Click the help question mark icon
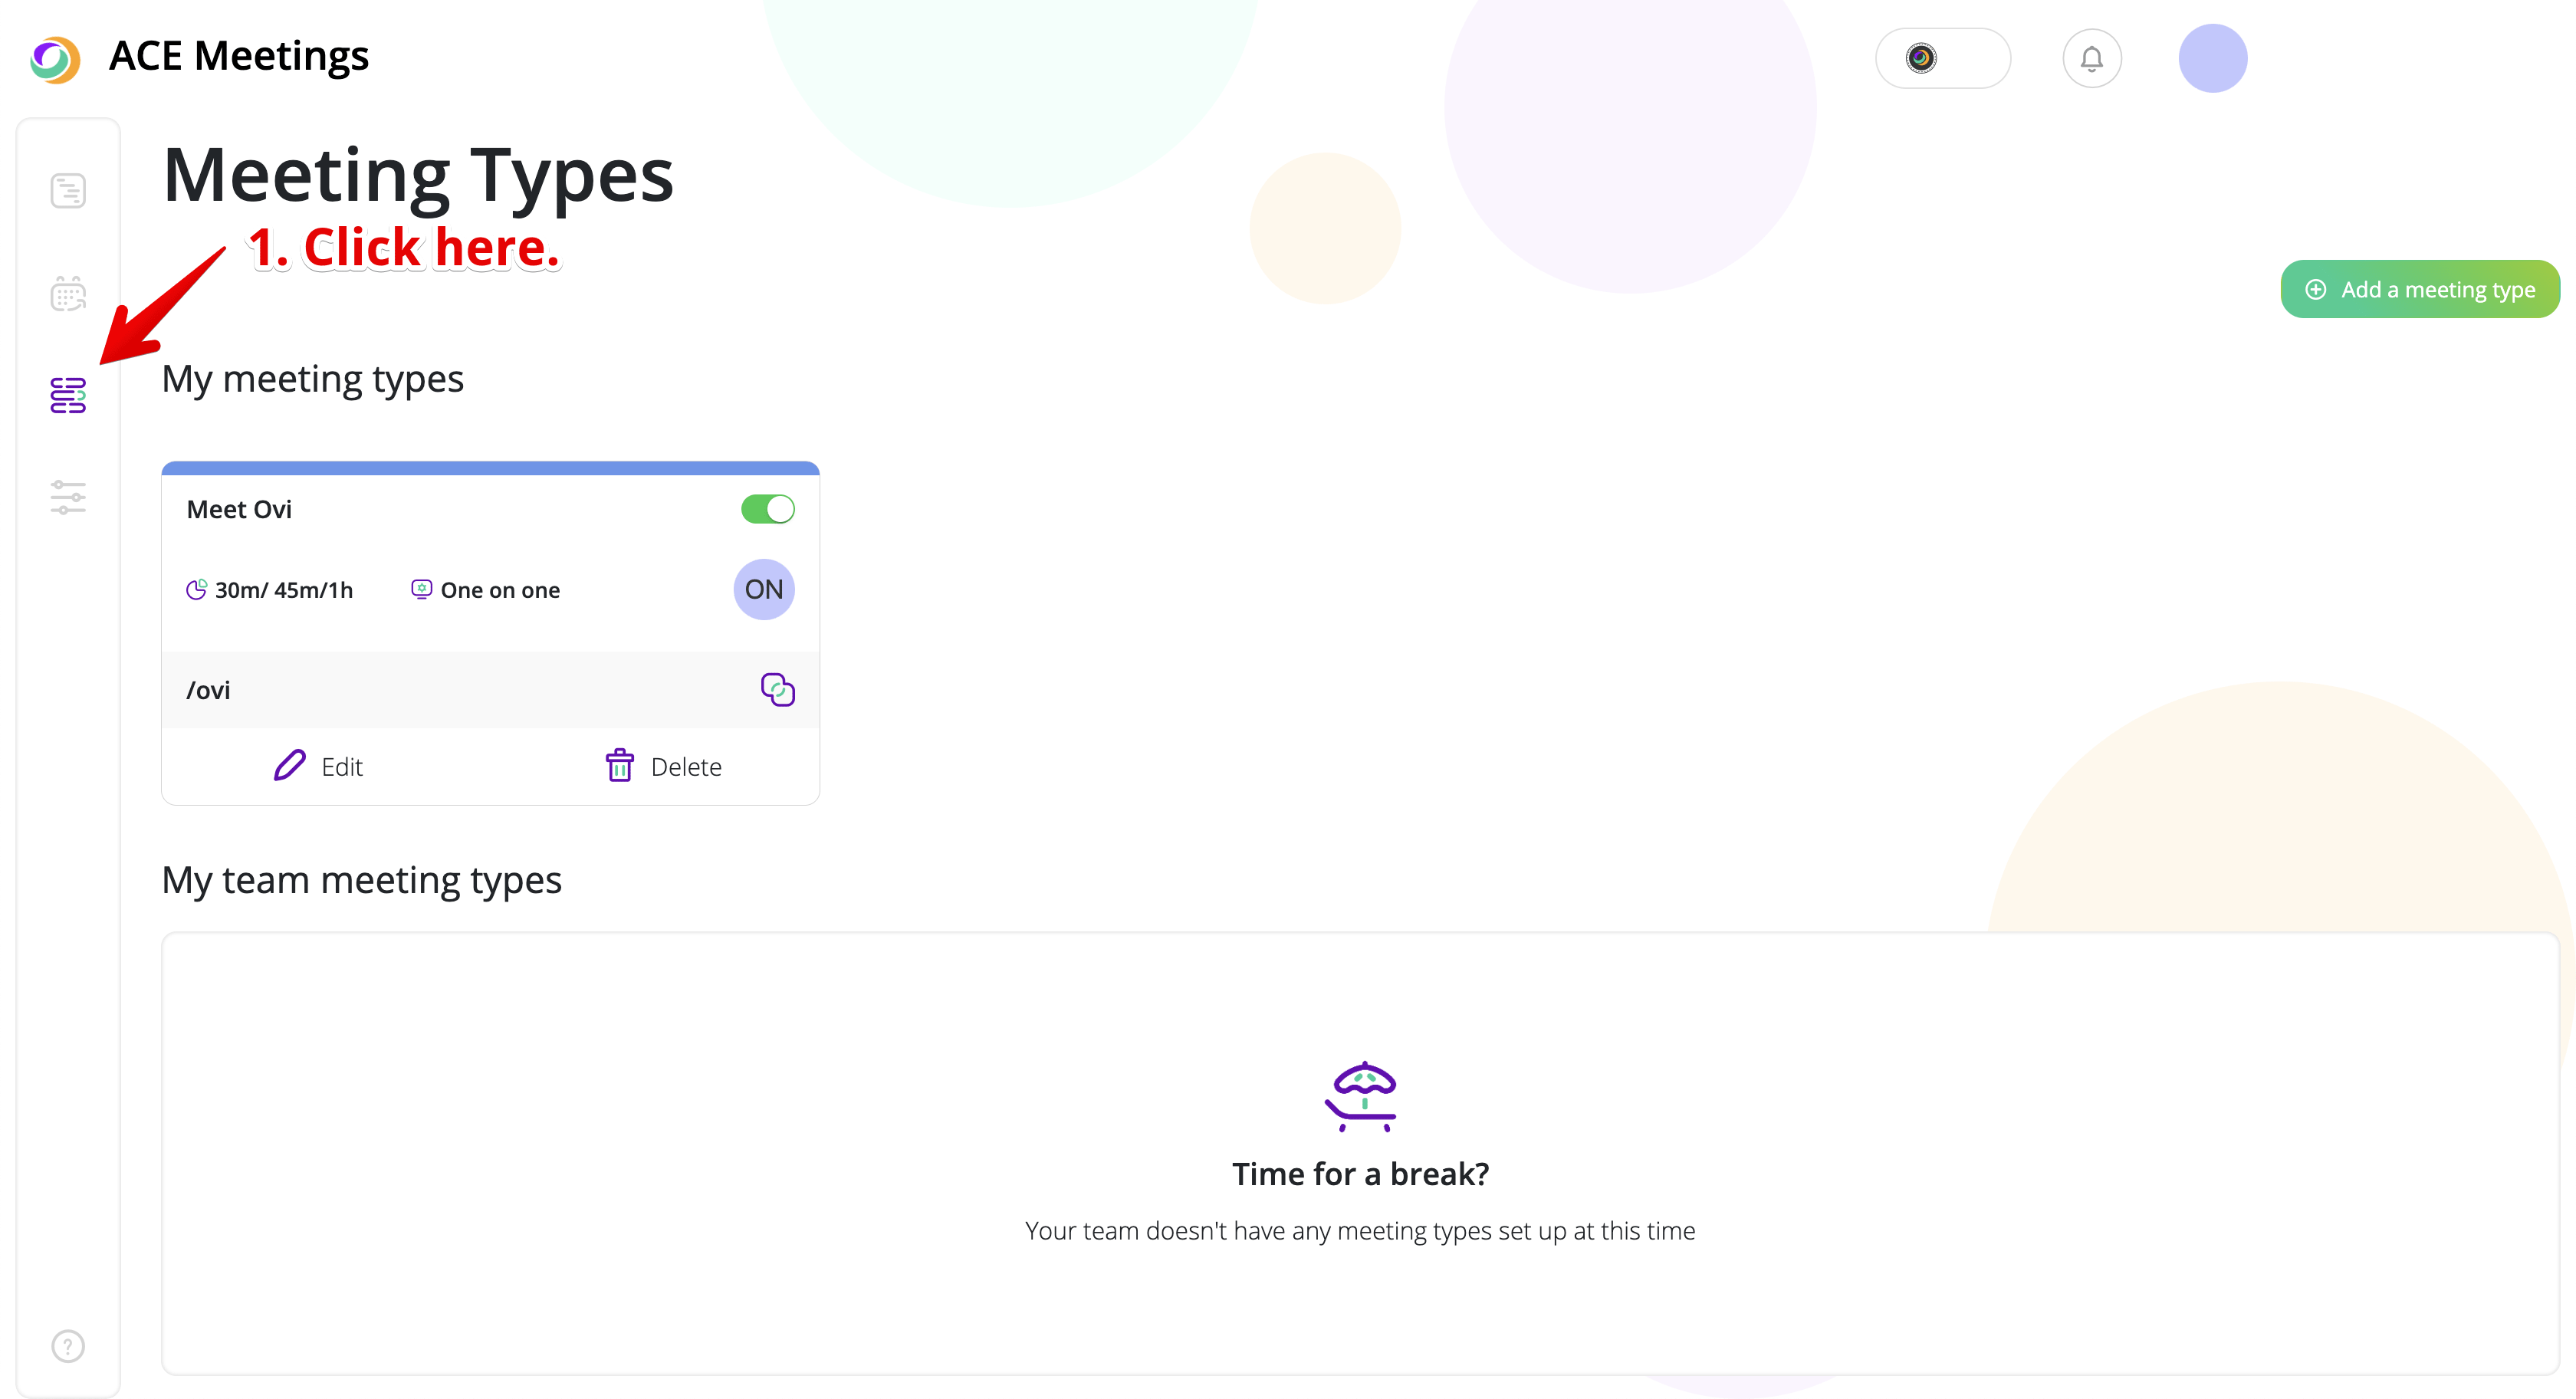Image resolution: width=2576 pixels, height=1399 pixels. click(68, 1346)
